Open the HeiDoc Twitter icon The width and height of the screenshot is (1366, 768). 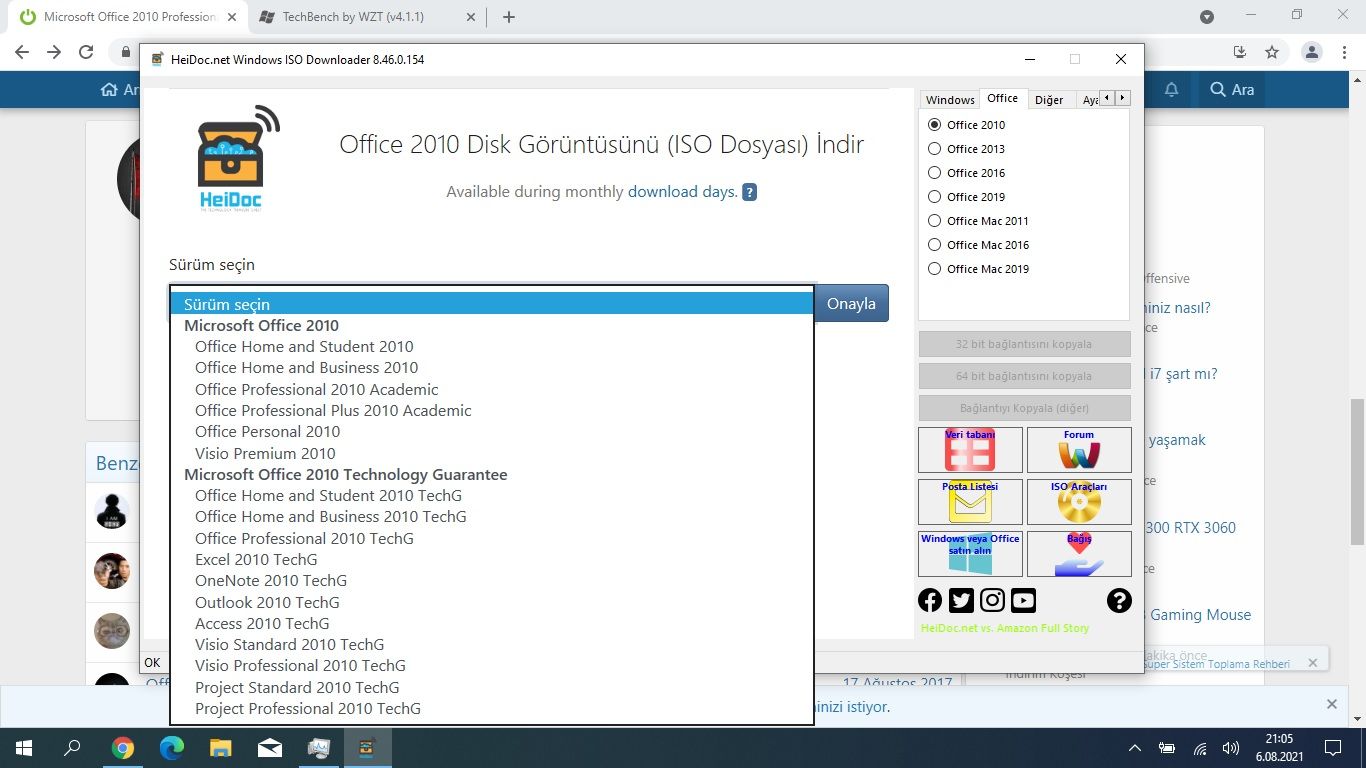click(x=961, y=600)
